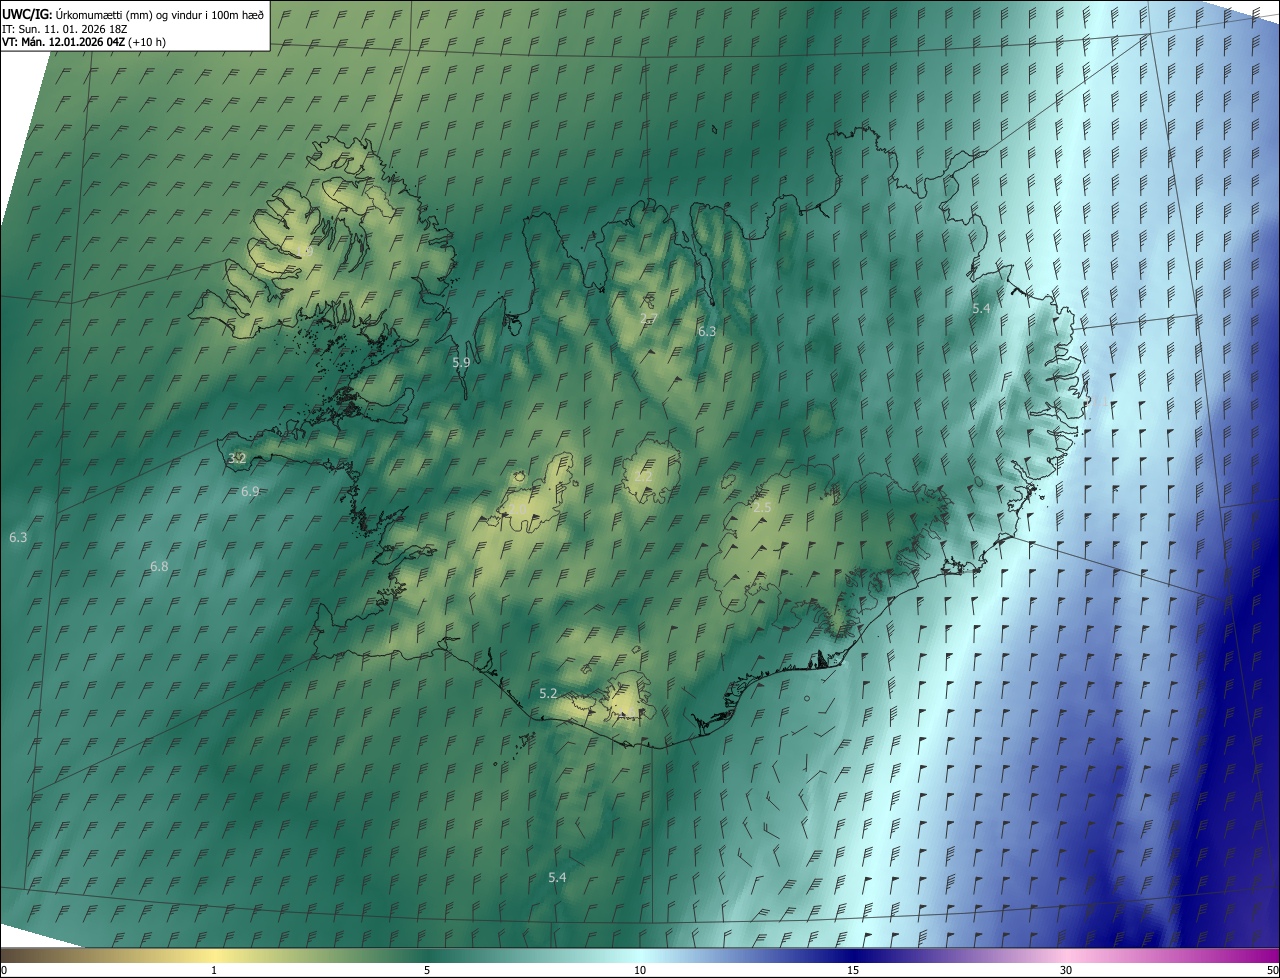This screenshot has height=978, width=1280.
Task: Click the "50" tick on the colour scale
Action: [1272, 970]
